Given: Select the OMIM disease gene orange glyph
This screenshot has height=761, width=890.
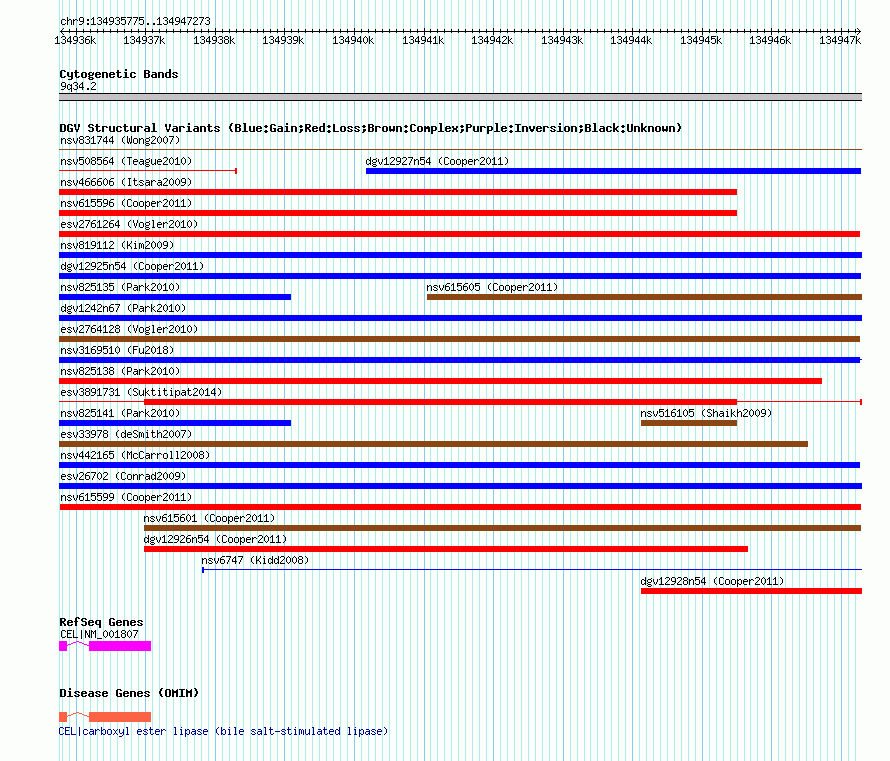Looking at the screenshot, I should coord(105,717).
